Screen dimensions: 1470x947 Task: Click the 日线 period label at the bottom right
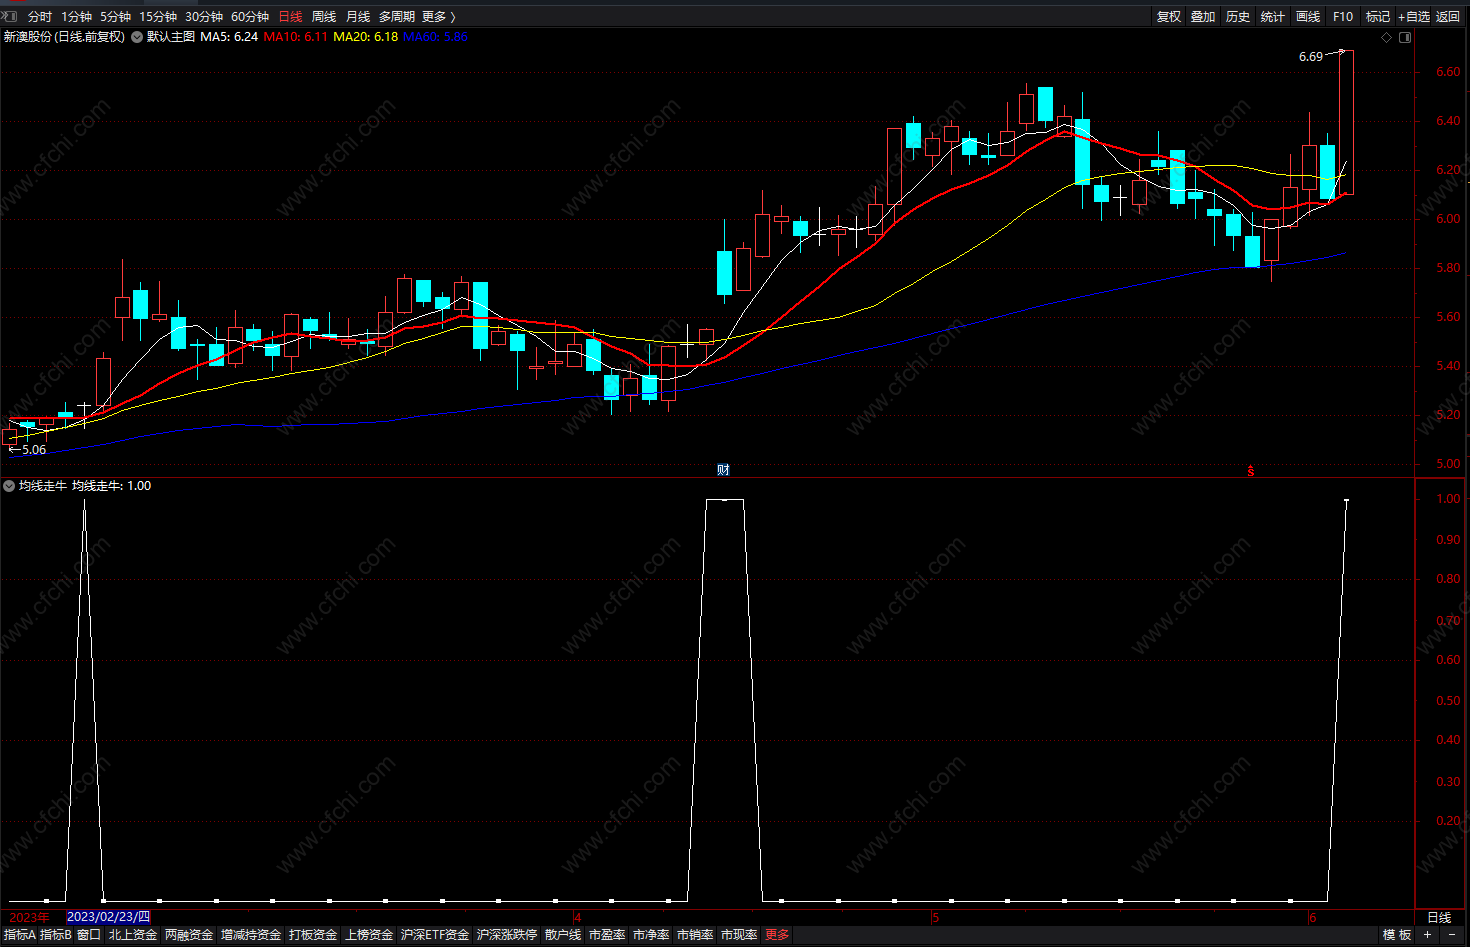pos(1439,917)
